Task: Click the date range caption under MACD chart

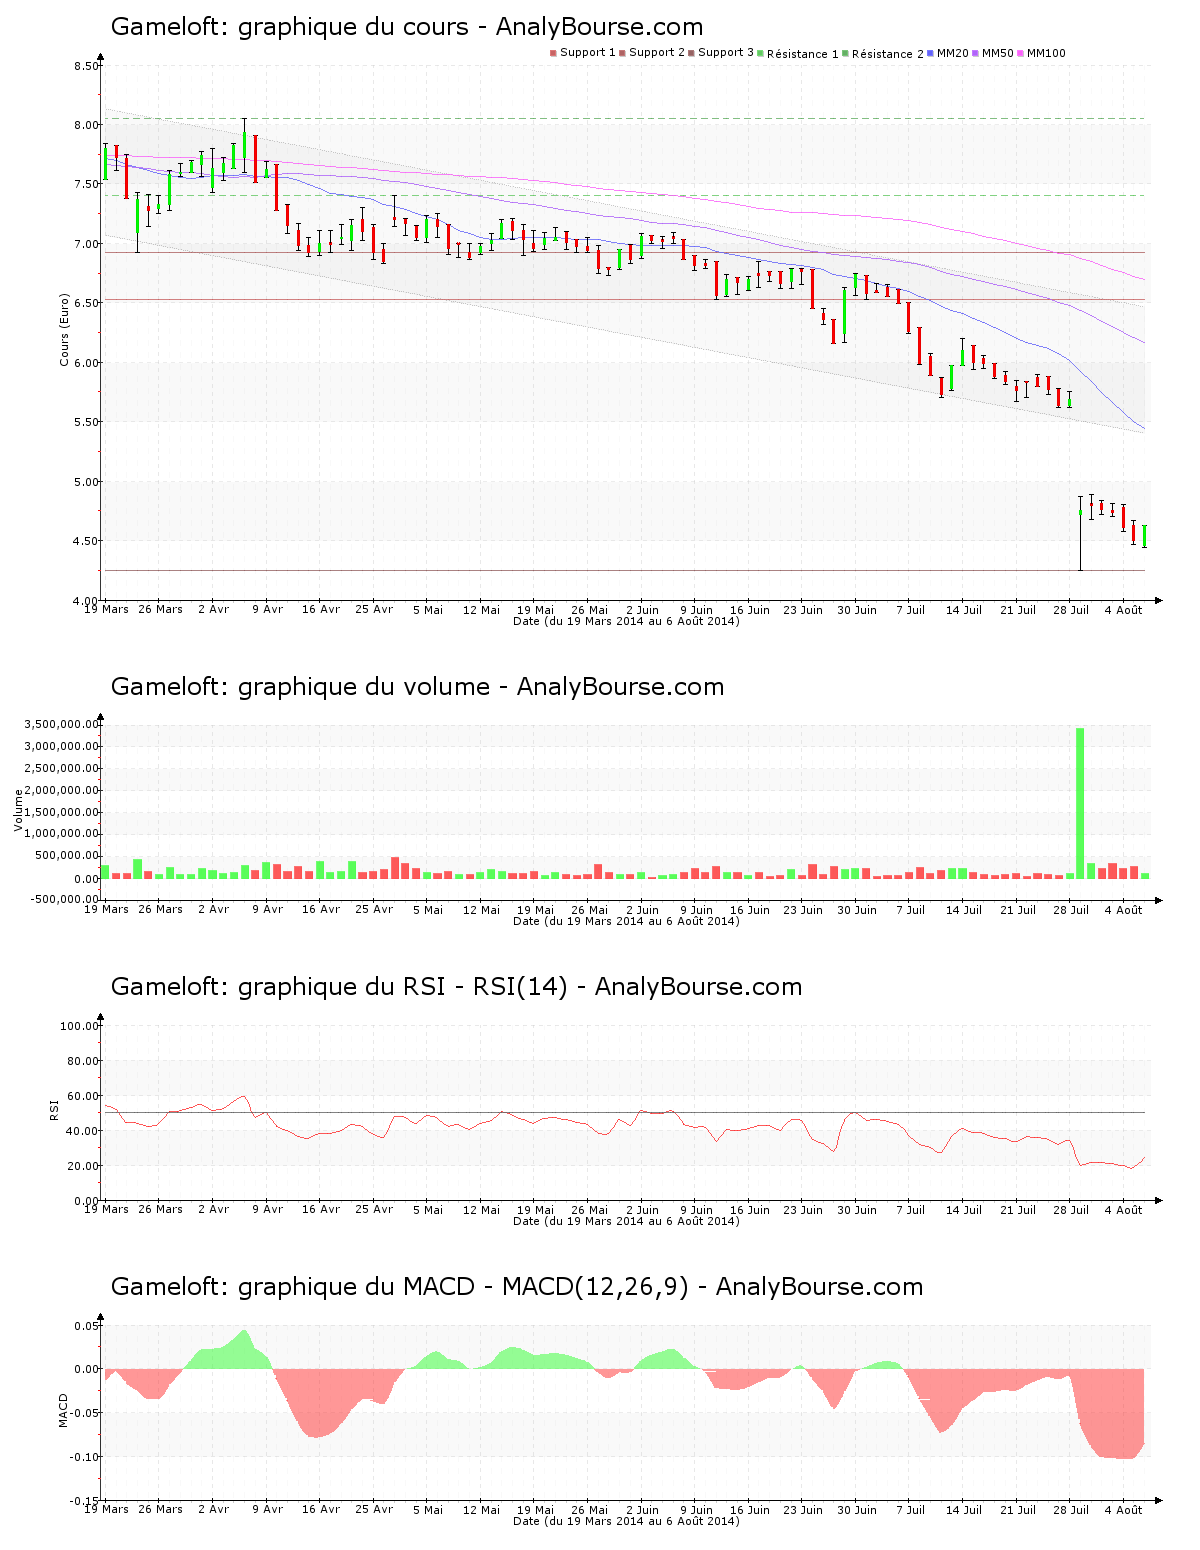Action: [x=626, y=1521]
